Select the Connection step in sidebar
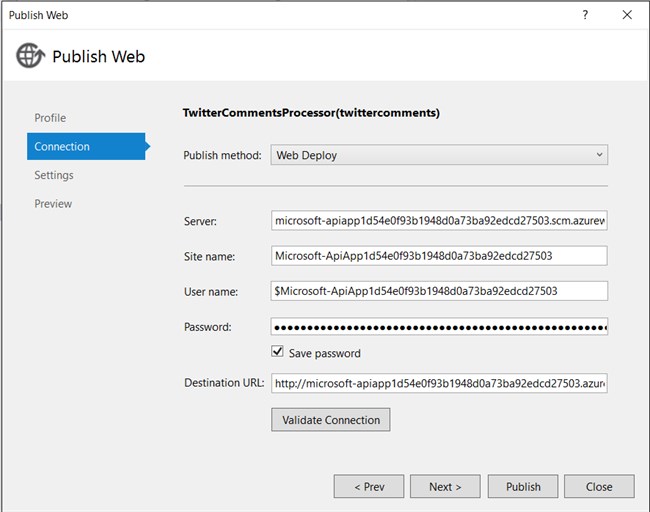This screenshot has height=512, width=650. coord(62,147)
